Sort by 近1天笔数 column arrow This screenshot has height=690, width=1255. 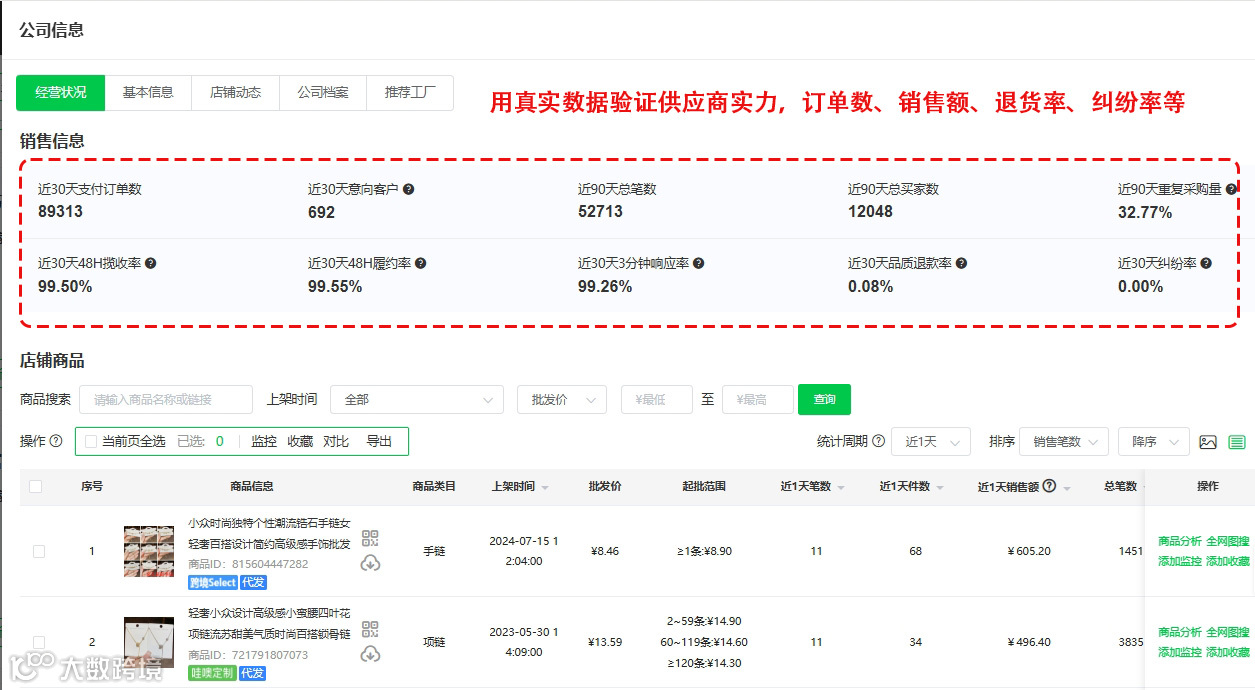[x=840, y=488]
